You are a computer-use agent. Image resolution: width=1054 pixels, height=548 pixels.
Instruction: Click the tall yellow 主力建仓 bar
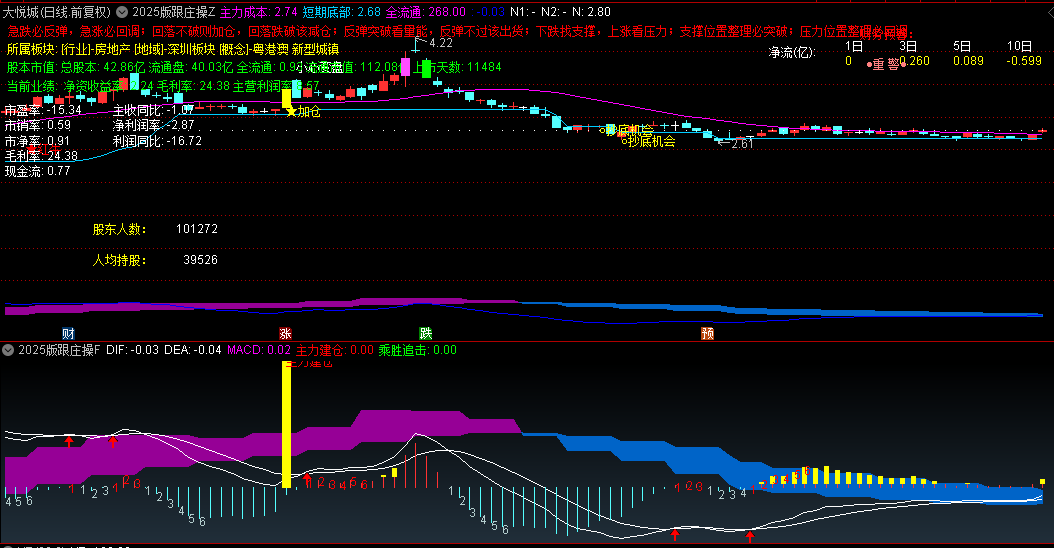pos(286,425)
